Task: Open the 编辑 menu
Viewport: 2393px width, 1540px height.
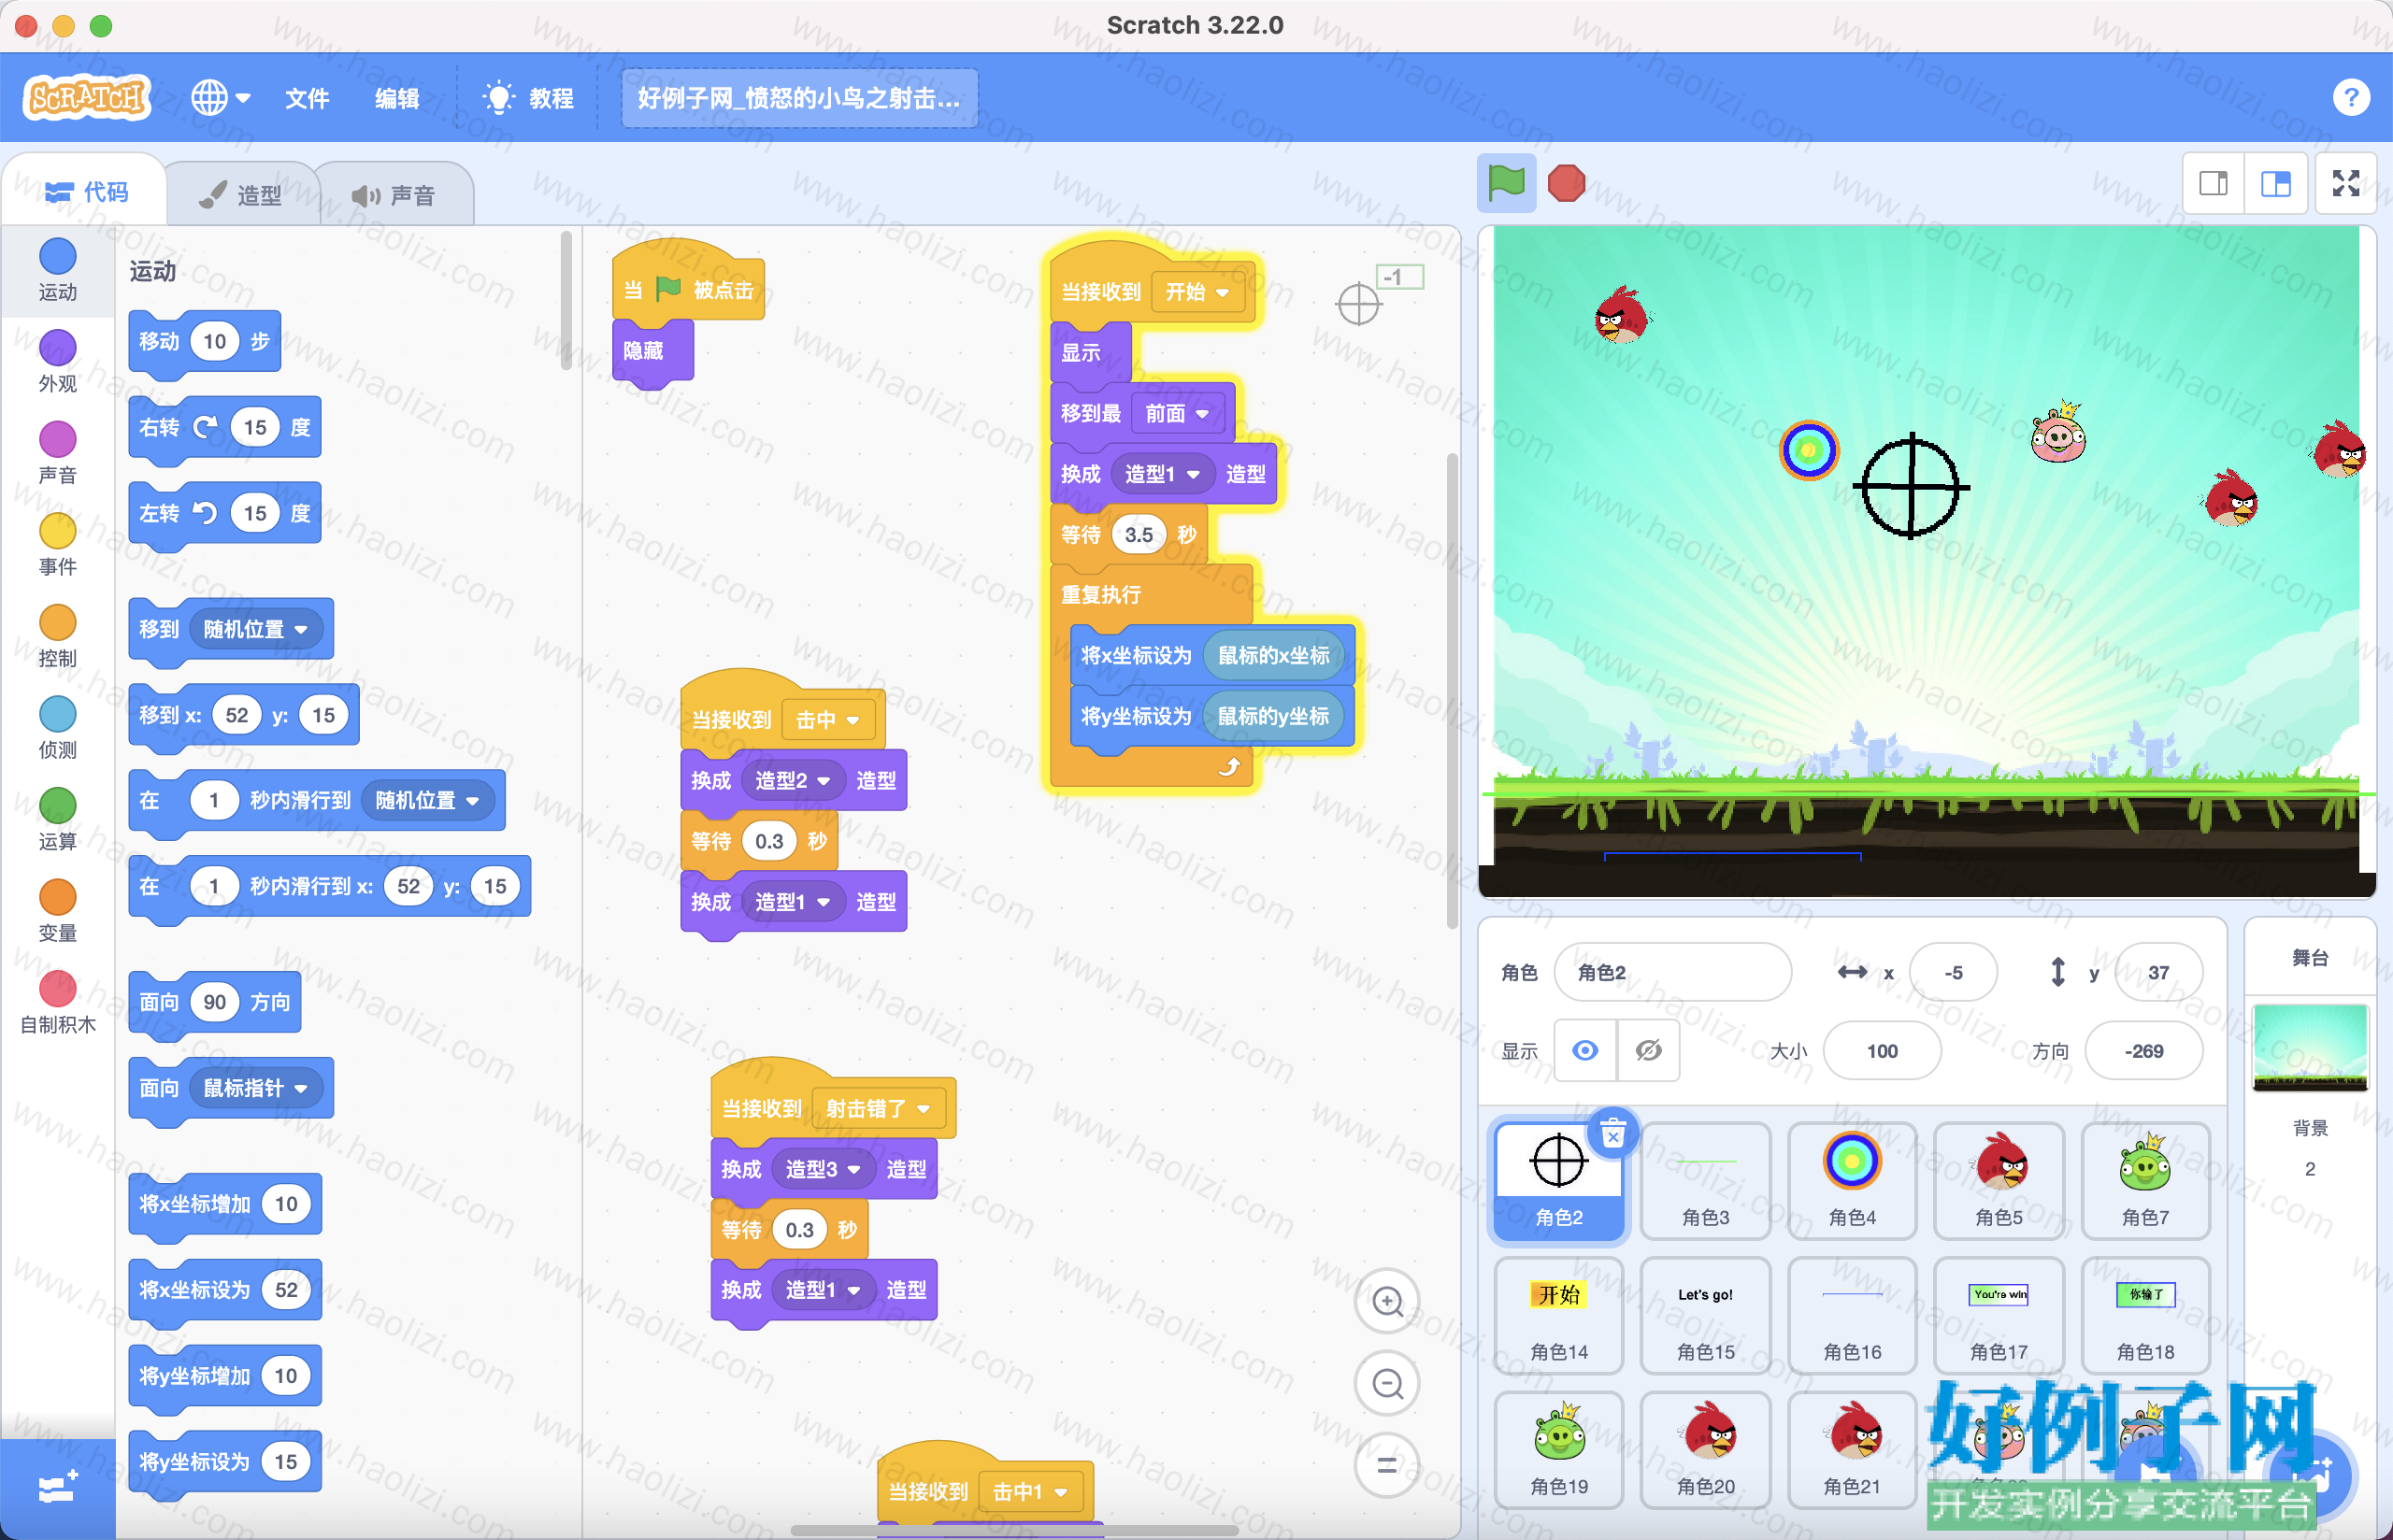Action: pos(397,98)
